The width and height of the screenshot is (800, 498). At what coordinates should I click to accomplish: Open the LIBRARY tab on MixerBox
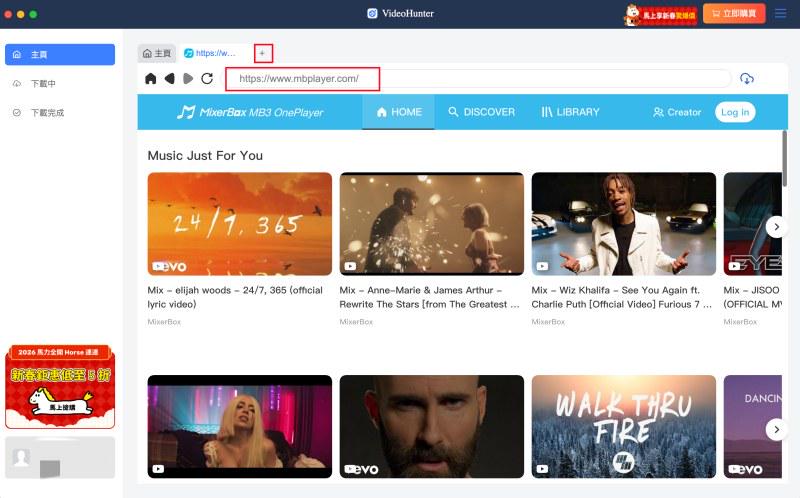pyautogui.click(x=570, y=112)
